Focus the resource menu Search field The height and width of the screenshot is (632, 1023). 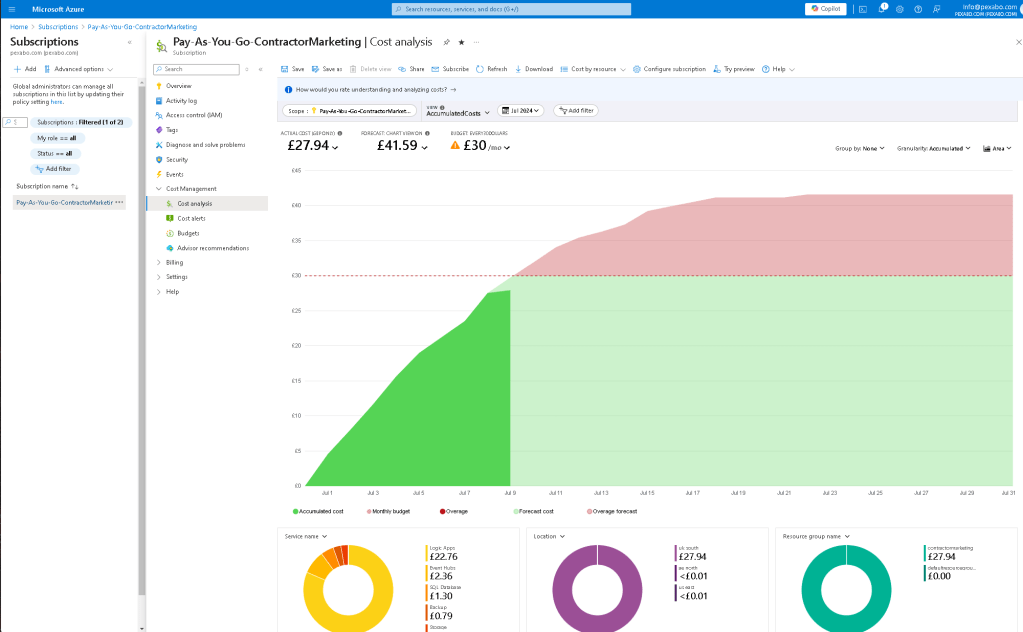click(x=196, y=69)
